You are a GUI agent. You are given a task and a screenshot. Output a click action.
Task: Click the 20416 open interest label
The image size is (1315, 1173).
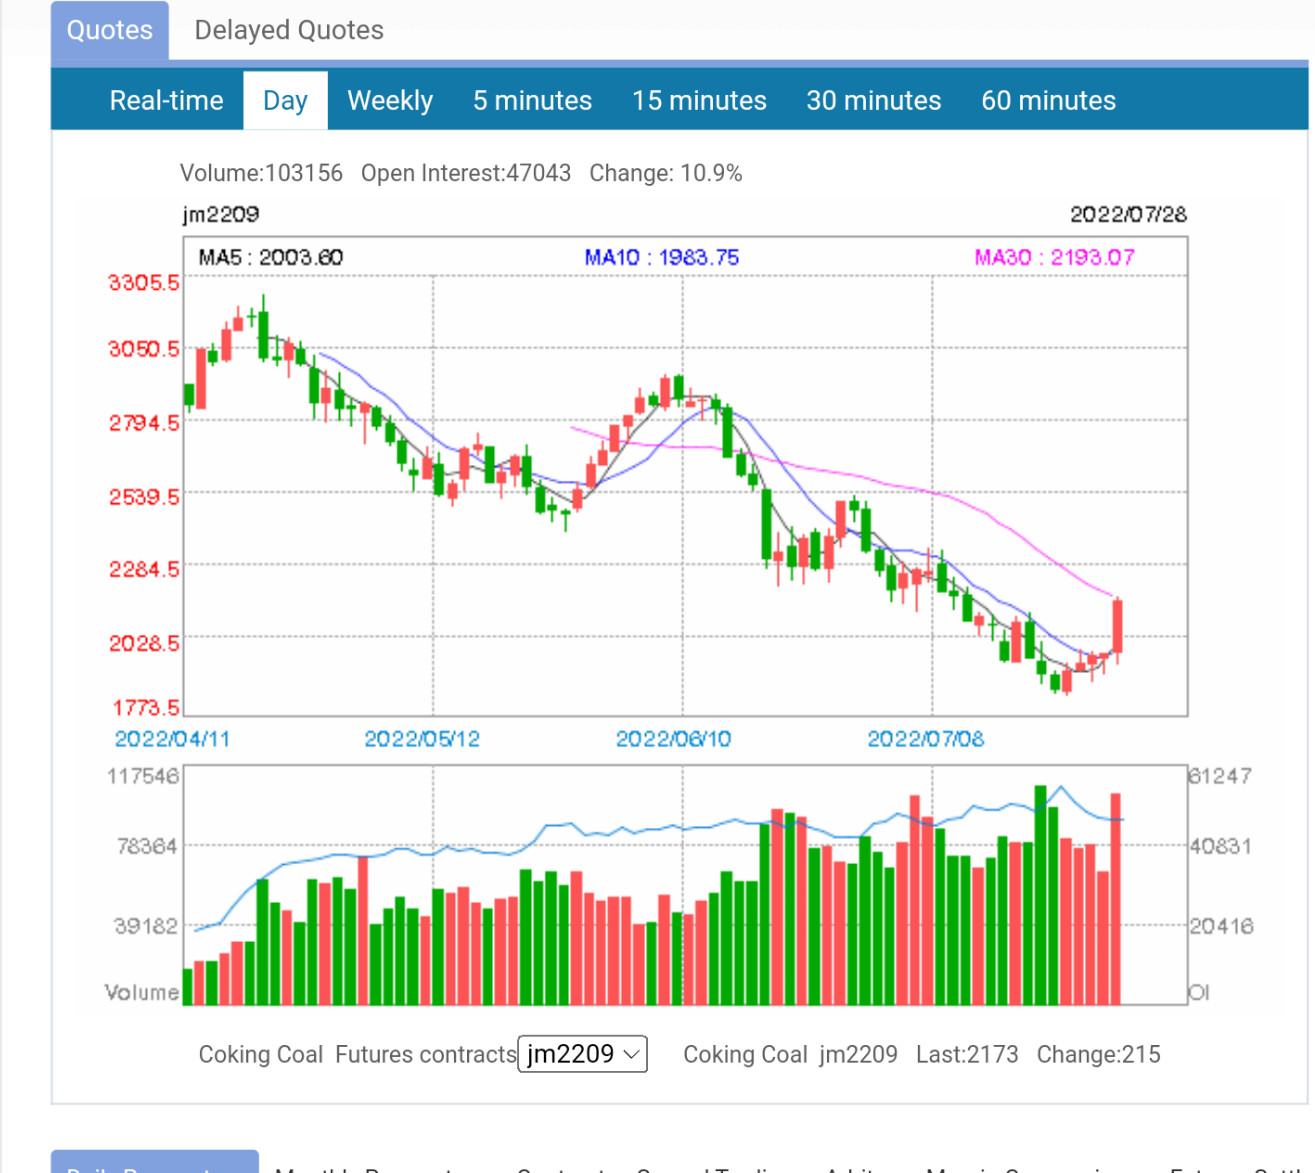tap(1221, 926)
